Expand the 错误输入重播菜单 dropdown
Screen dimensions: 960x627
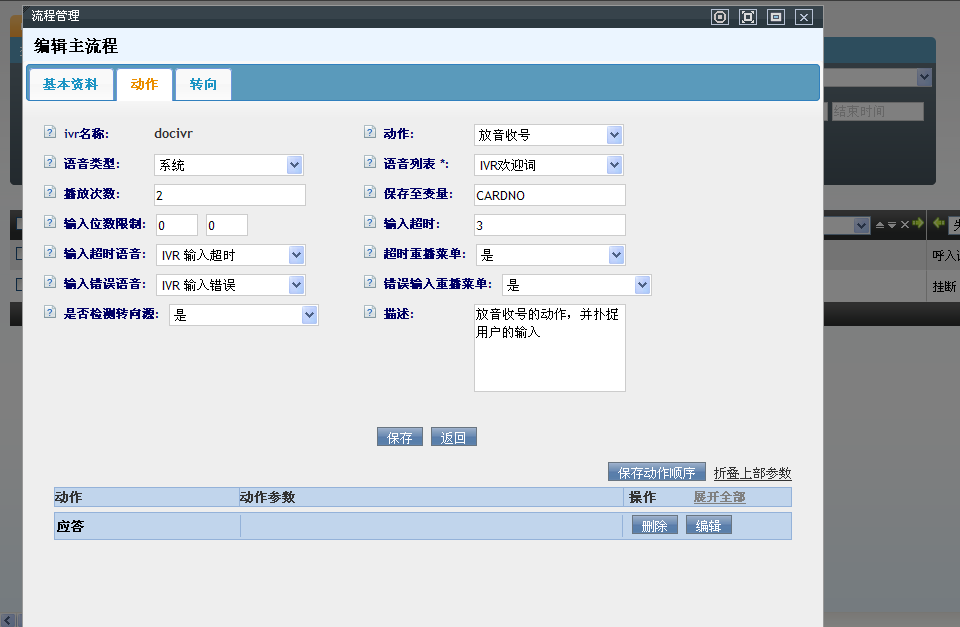click(576, 285)
